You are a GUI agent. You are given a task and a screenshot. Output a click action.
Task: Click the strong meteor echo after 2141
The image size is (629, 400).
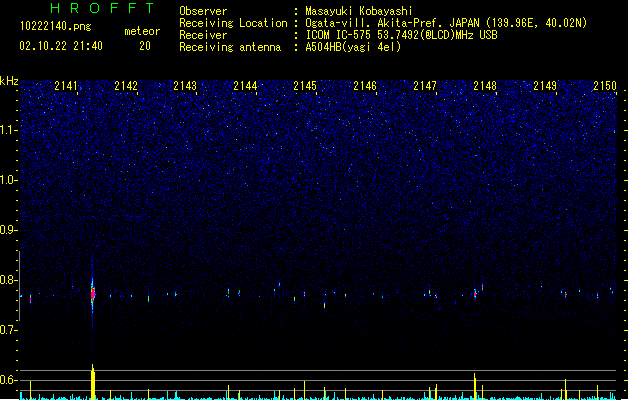93,294
